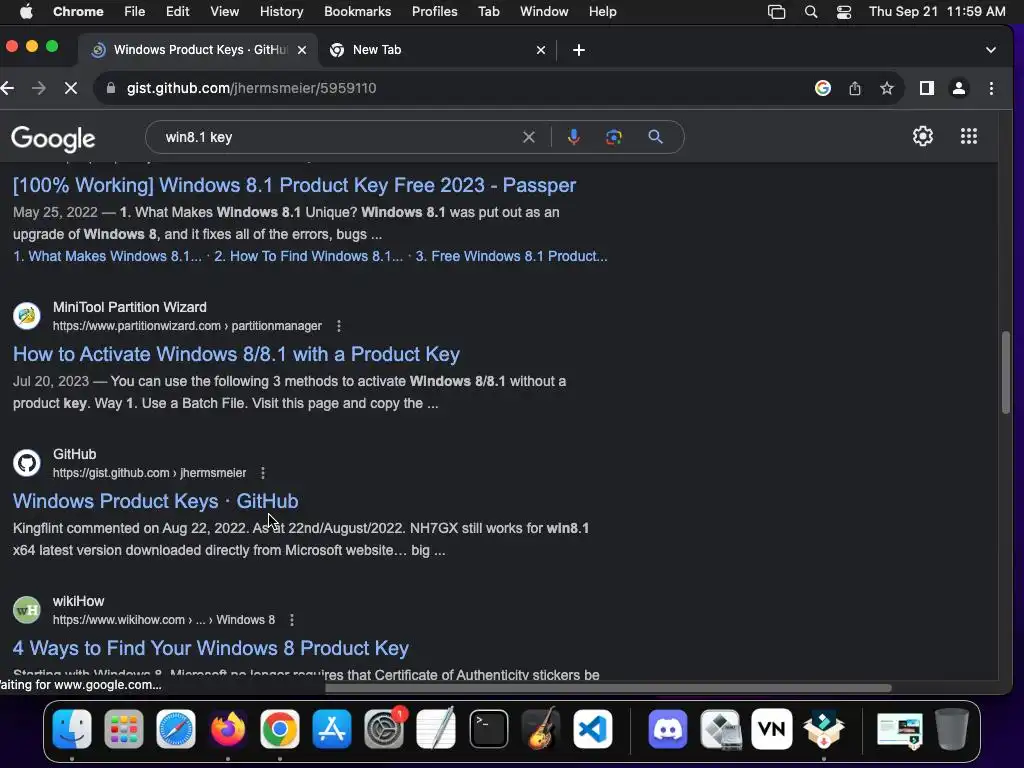The width and height of the screenshot is (1024, 768).
Task: Expand the tab search dropdown arrow
Action: point(991,50)
